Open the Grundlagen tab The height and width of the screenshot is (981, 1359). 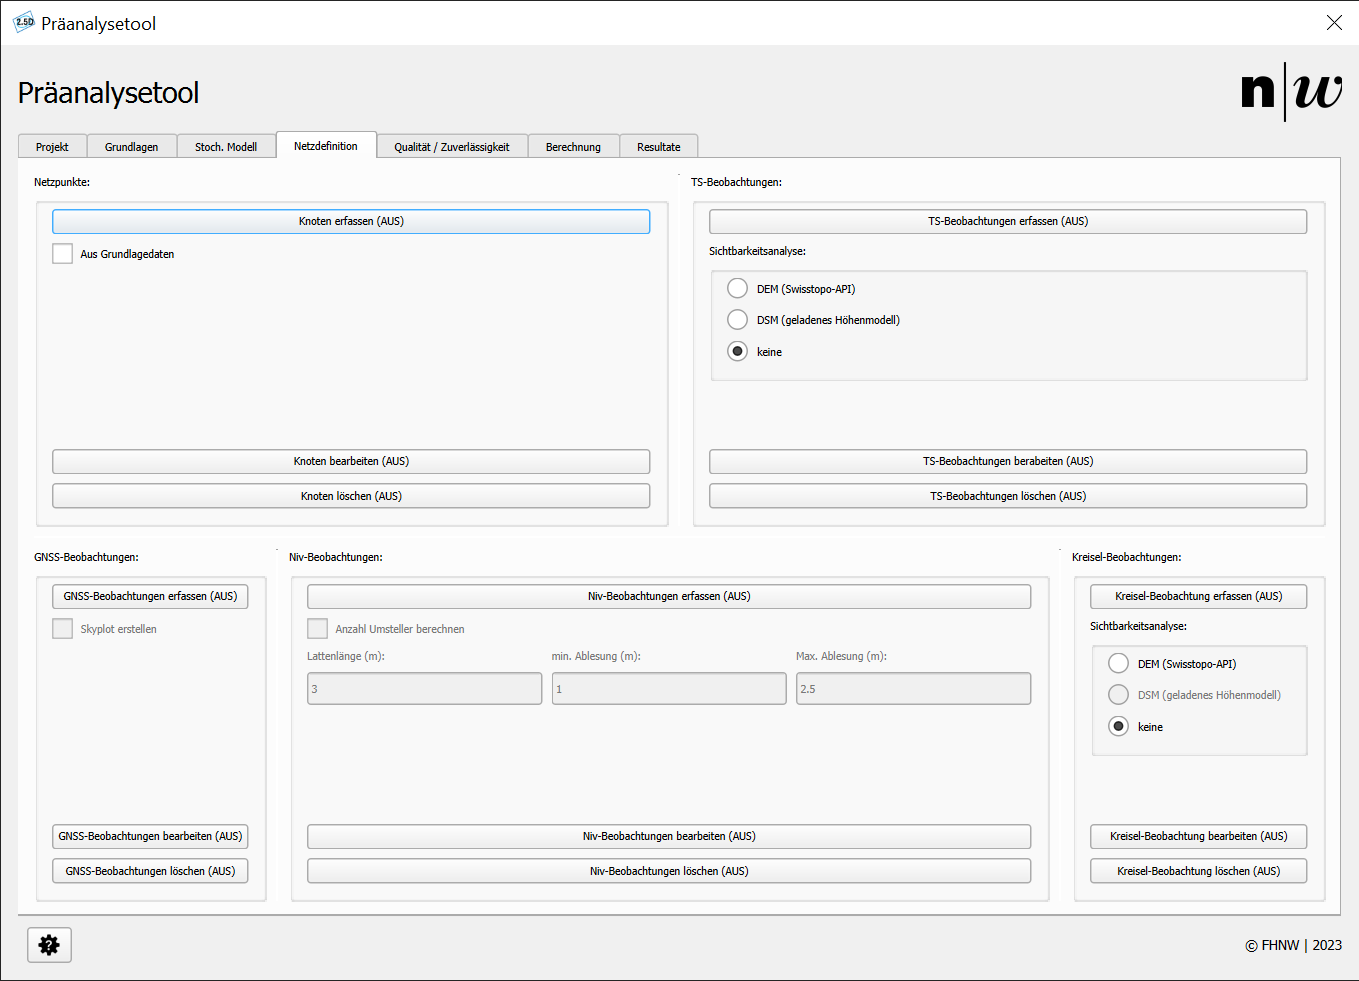[132, 147]
